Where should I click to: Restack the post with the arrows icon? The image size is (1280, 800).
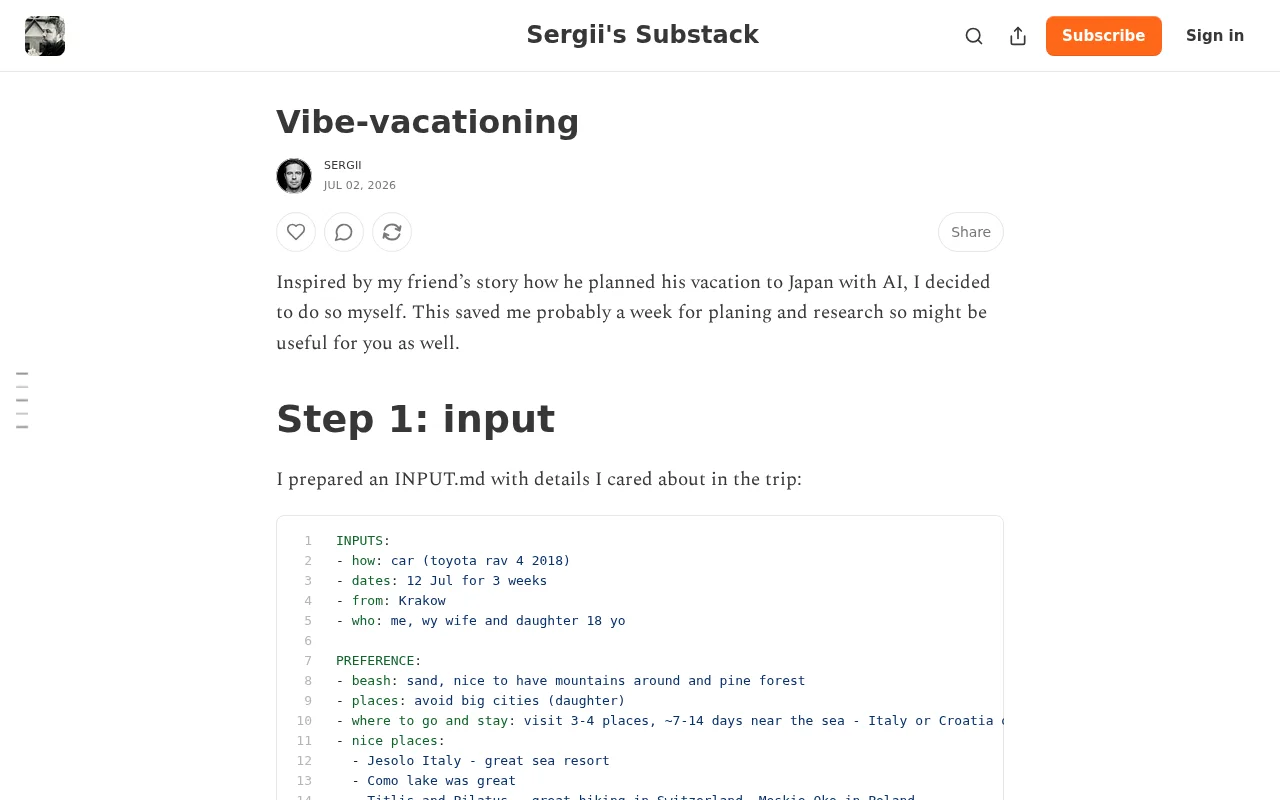392,232
